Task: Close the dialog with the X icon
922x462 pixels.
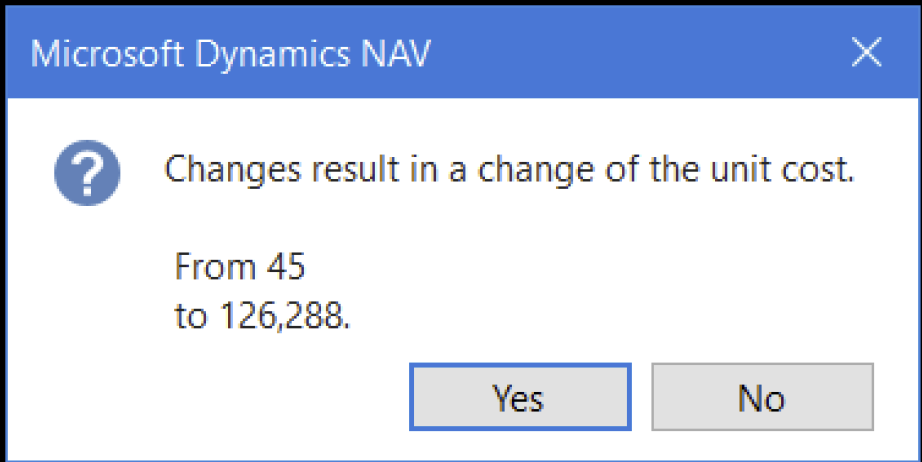Action: point(867,52)
